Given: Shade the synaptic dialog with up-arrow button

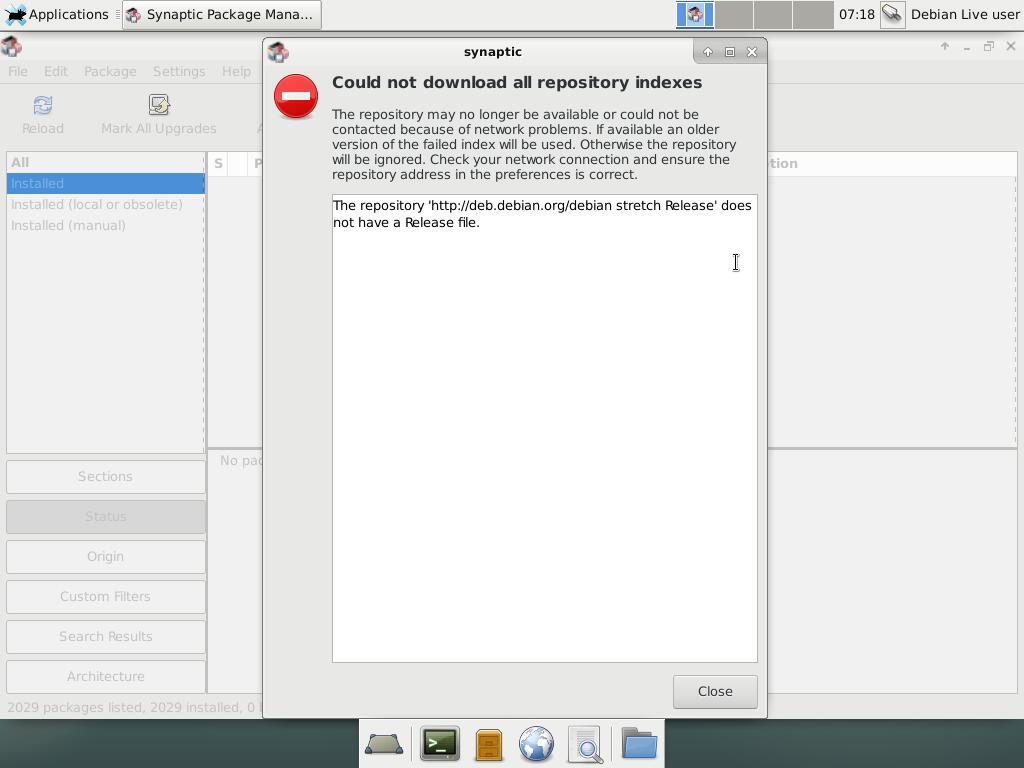Looking at the screenshot, I should coord(707,52).
